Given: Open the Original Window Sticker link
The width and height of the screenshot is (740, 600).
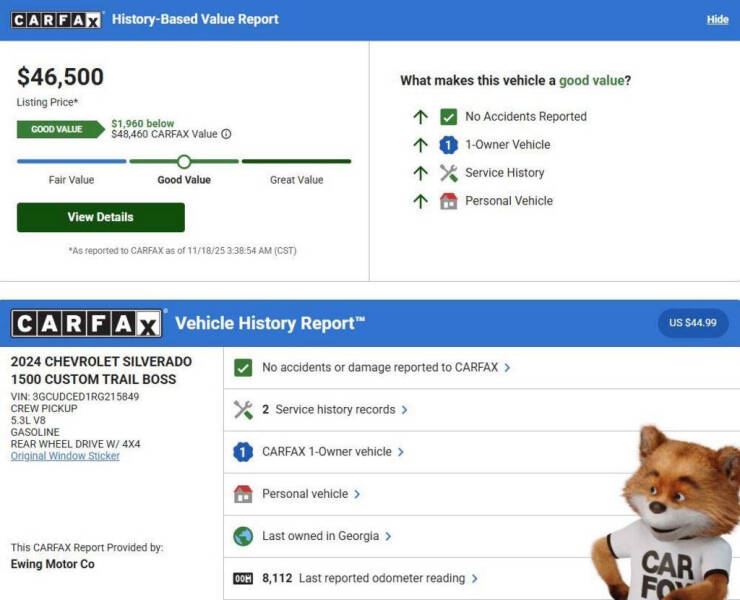Looking at the screenshot, I should point(65,456).
